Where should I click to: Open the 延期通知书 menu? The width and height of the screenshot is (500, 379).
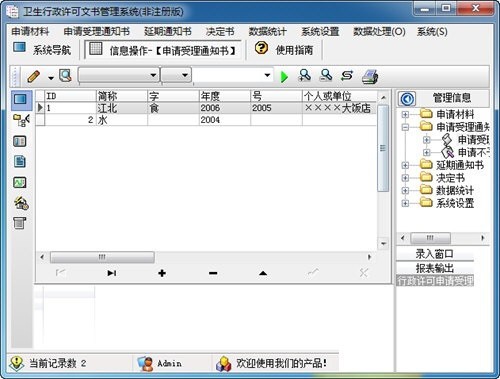click(168, 32)
